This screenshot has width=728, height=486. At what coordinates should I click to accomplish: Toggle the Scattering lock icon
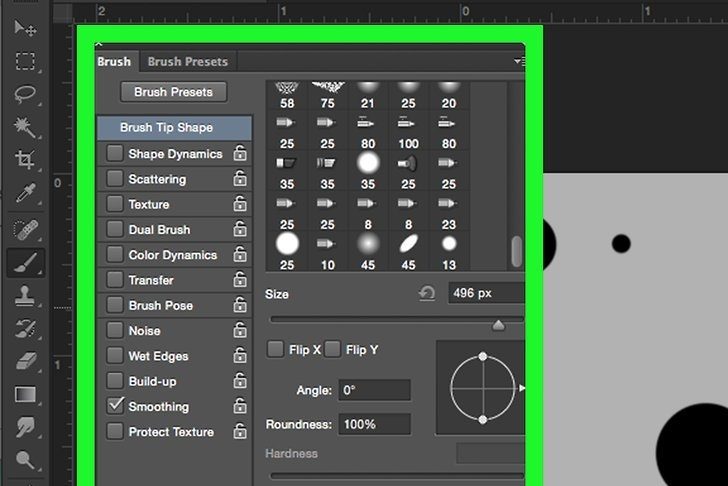[240, 179]
